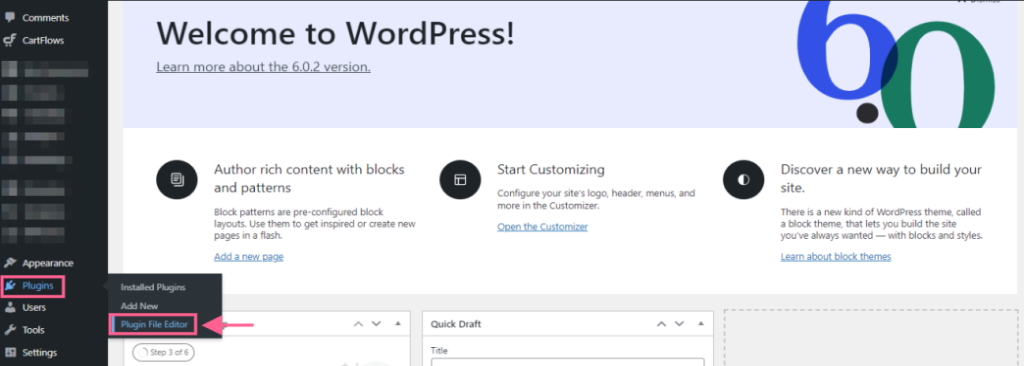
Task: Click the 'Quick Draft' widget title
Action: click(x=456, y=324)
